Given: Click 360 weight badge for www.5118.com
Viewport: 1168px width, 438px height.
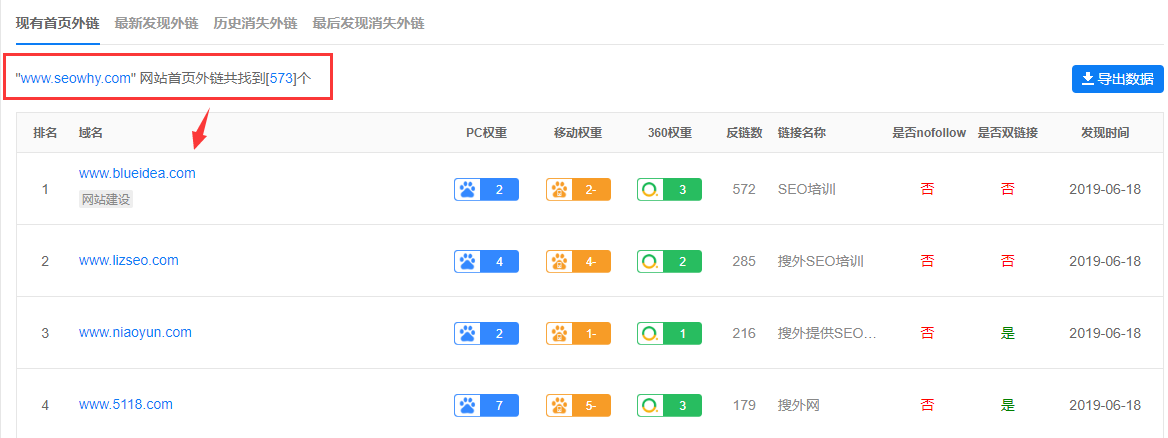Looking at the screenshot, I should [x=670, y=406].
